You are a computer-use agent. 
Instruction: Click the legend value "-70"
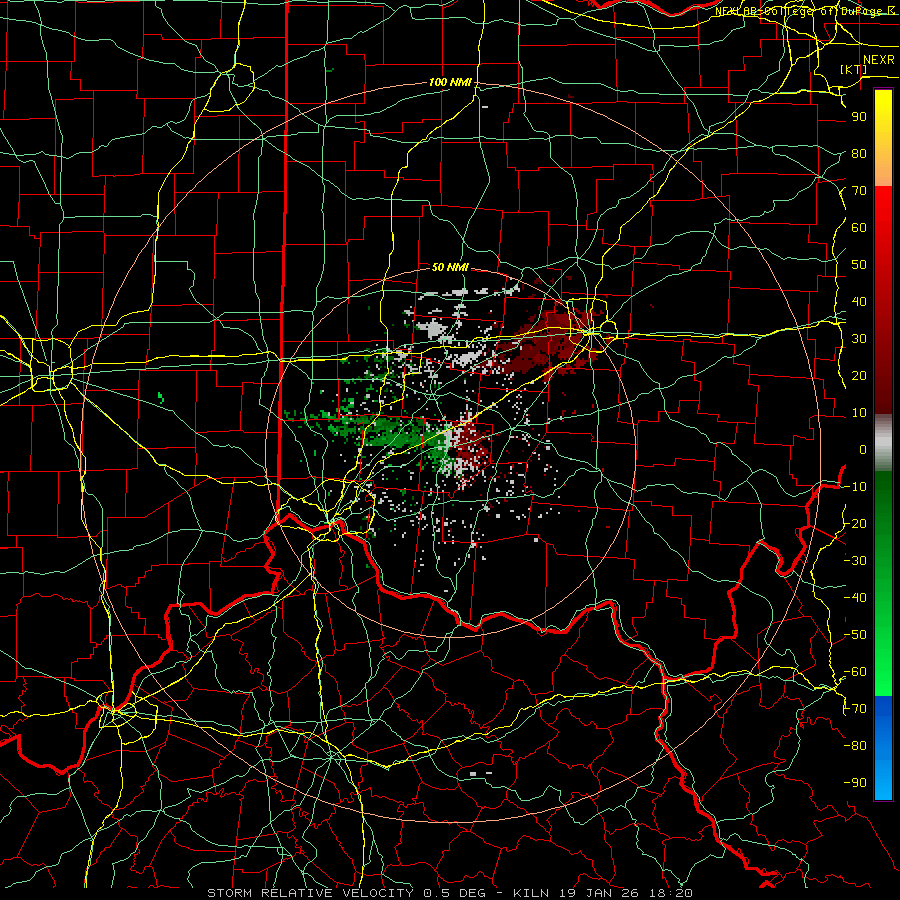point(855,709)
